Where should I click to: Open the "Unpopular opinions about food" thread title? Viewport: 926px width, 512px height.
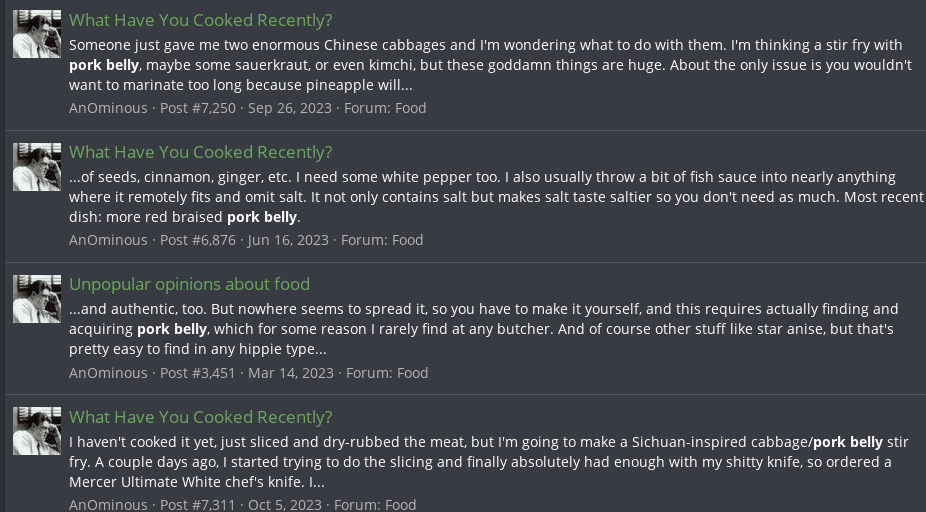189,284
